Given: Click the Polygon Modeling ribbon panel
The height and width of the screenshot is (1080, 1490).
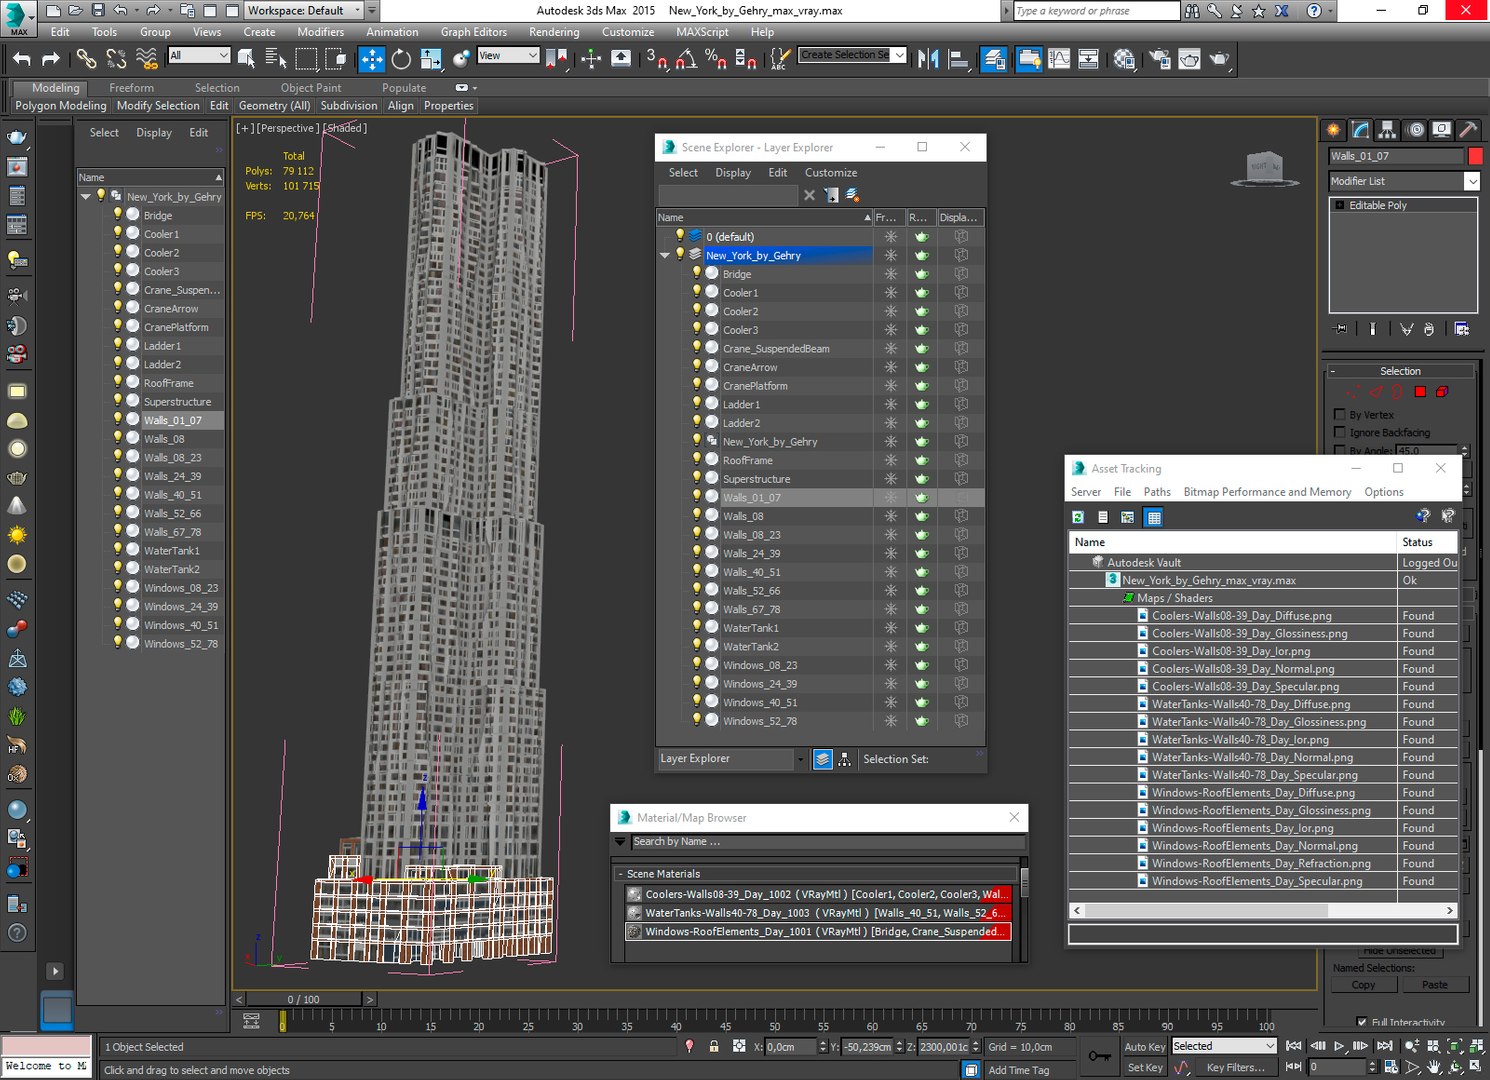Looking at the screenshot, I should pos(60,106).
